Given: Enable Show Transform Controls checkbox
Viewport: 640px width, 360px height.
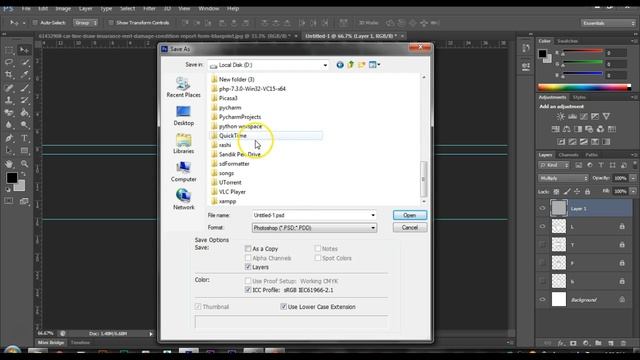Looking at the screenshot, I should pos(111,23).
